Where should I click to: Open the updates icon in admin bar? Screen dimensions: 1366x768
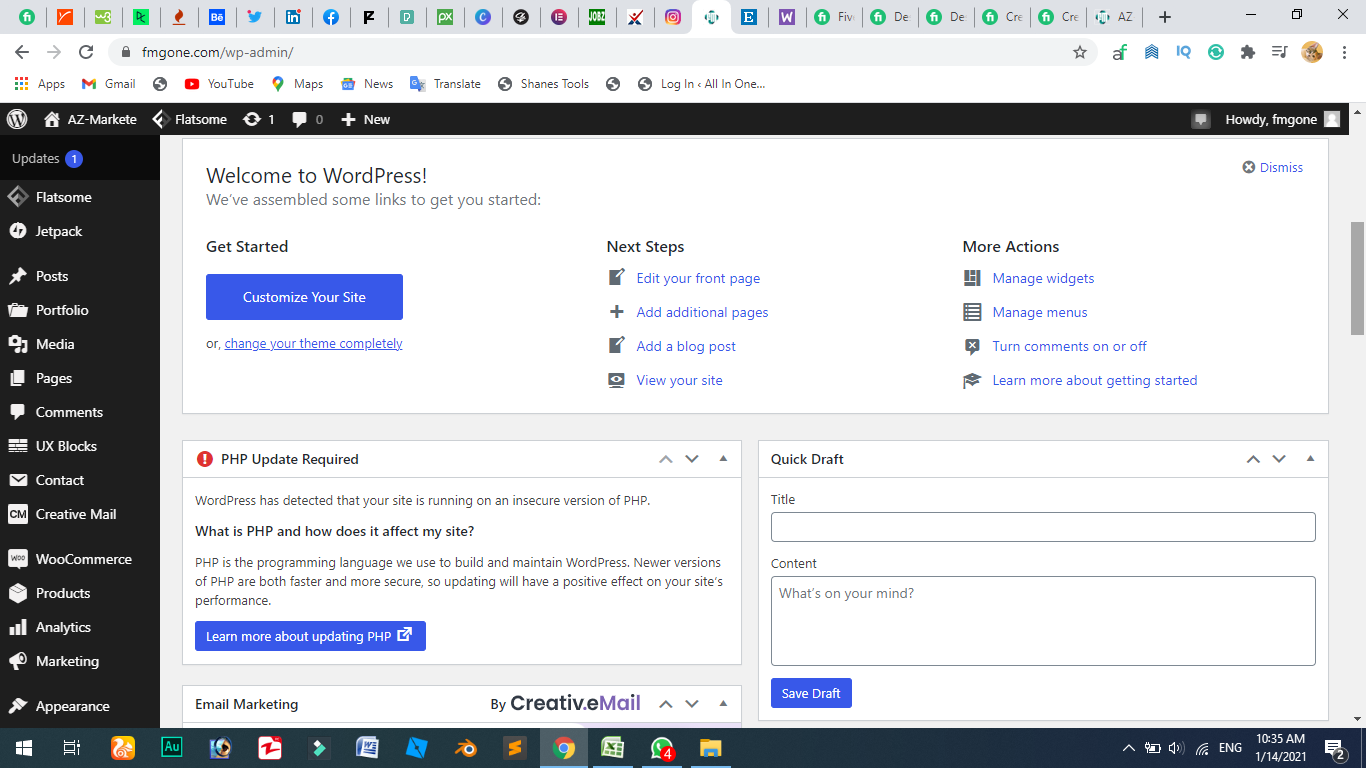(x=252, y=119)
